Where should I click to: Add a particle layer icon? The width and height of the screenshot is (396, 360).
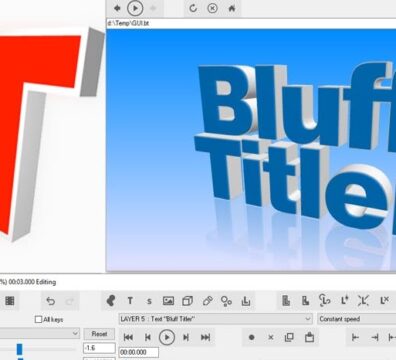pos(226,301)
